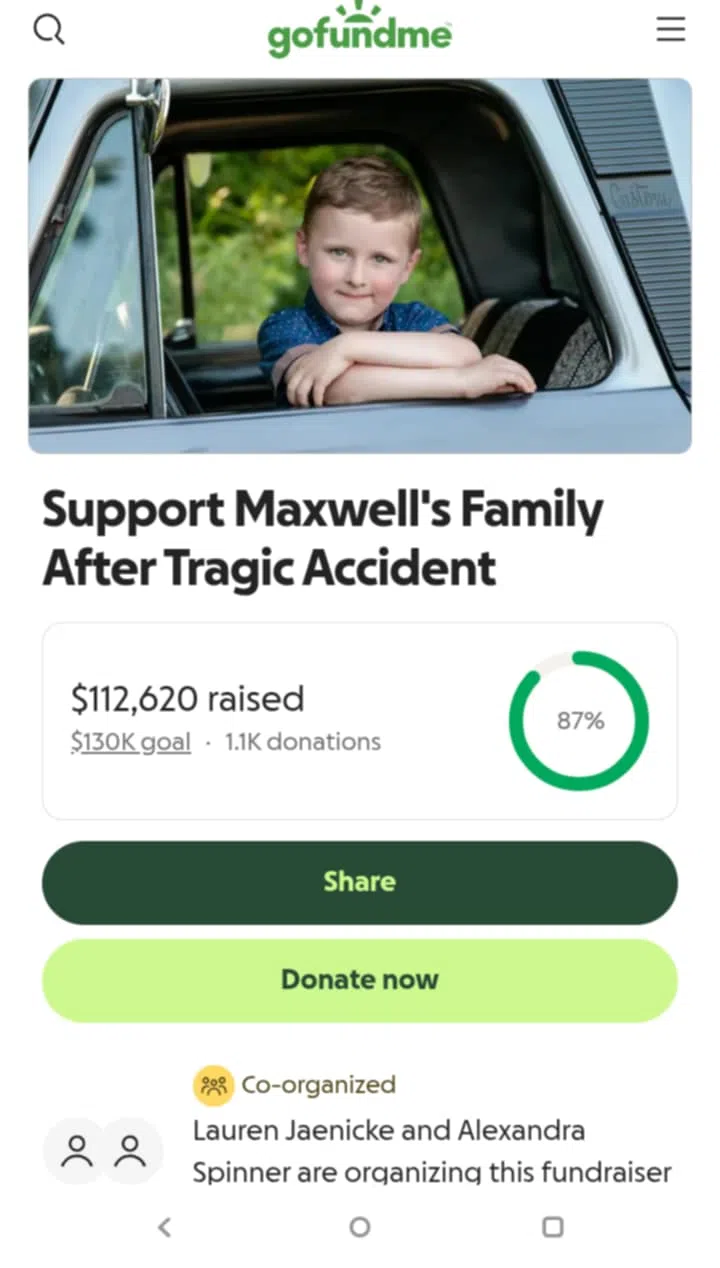The height and width of the screenshot is (1268, 720).
Task: Open the search magnifier icon
Action: 49,29
